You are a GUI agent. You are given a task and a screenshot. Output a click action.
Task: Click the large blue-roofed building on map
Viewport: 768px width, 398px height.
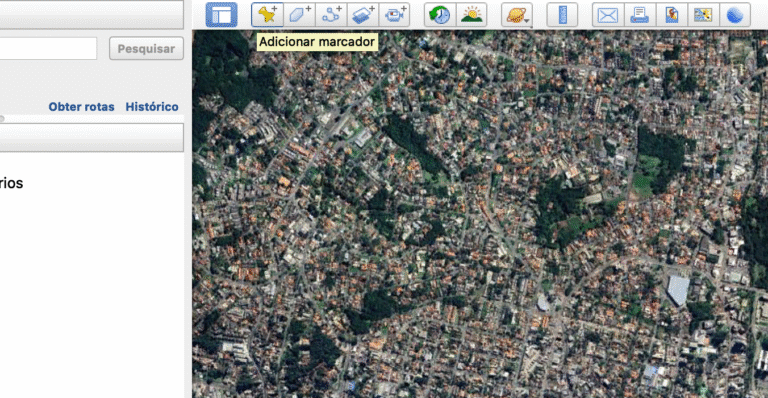click(678, 290)
